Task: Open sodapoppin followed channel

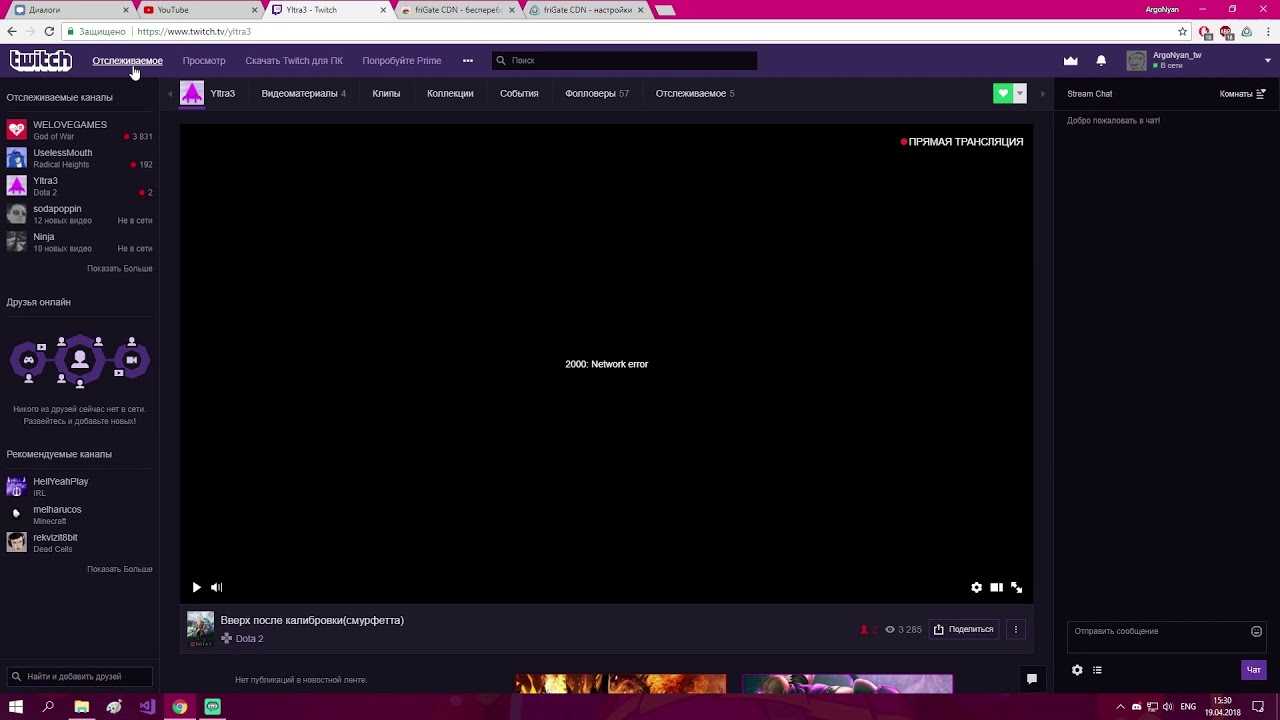Action: click(x=79, y=214)
